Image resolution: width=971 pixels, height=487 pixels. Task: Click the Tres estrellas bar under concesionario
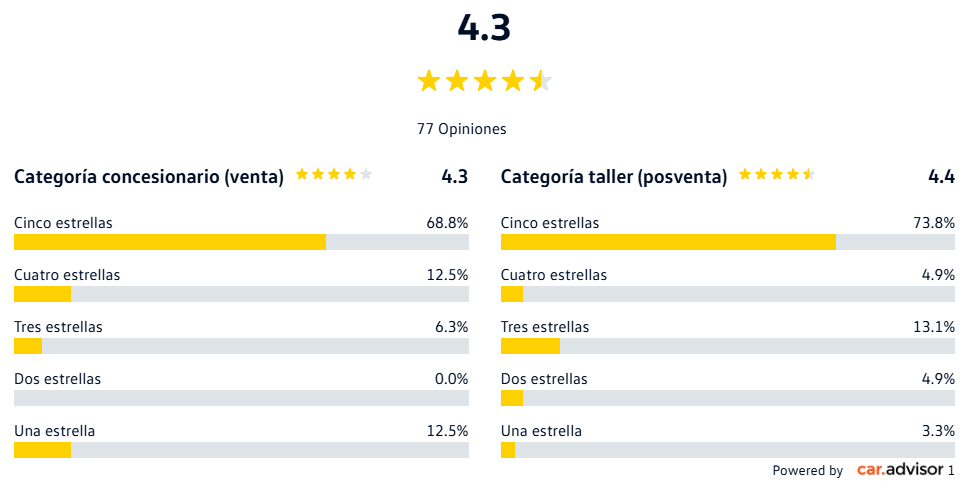(x=241, y=346)
